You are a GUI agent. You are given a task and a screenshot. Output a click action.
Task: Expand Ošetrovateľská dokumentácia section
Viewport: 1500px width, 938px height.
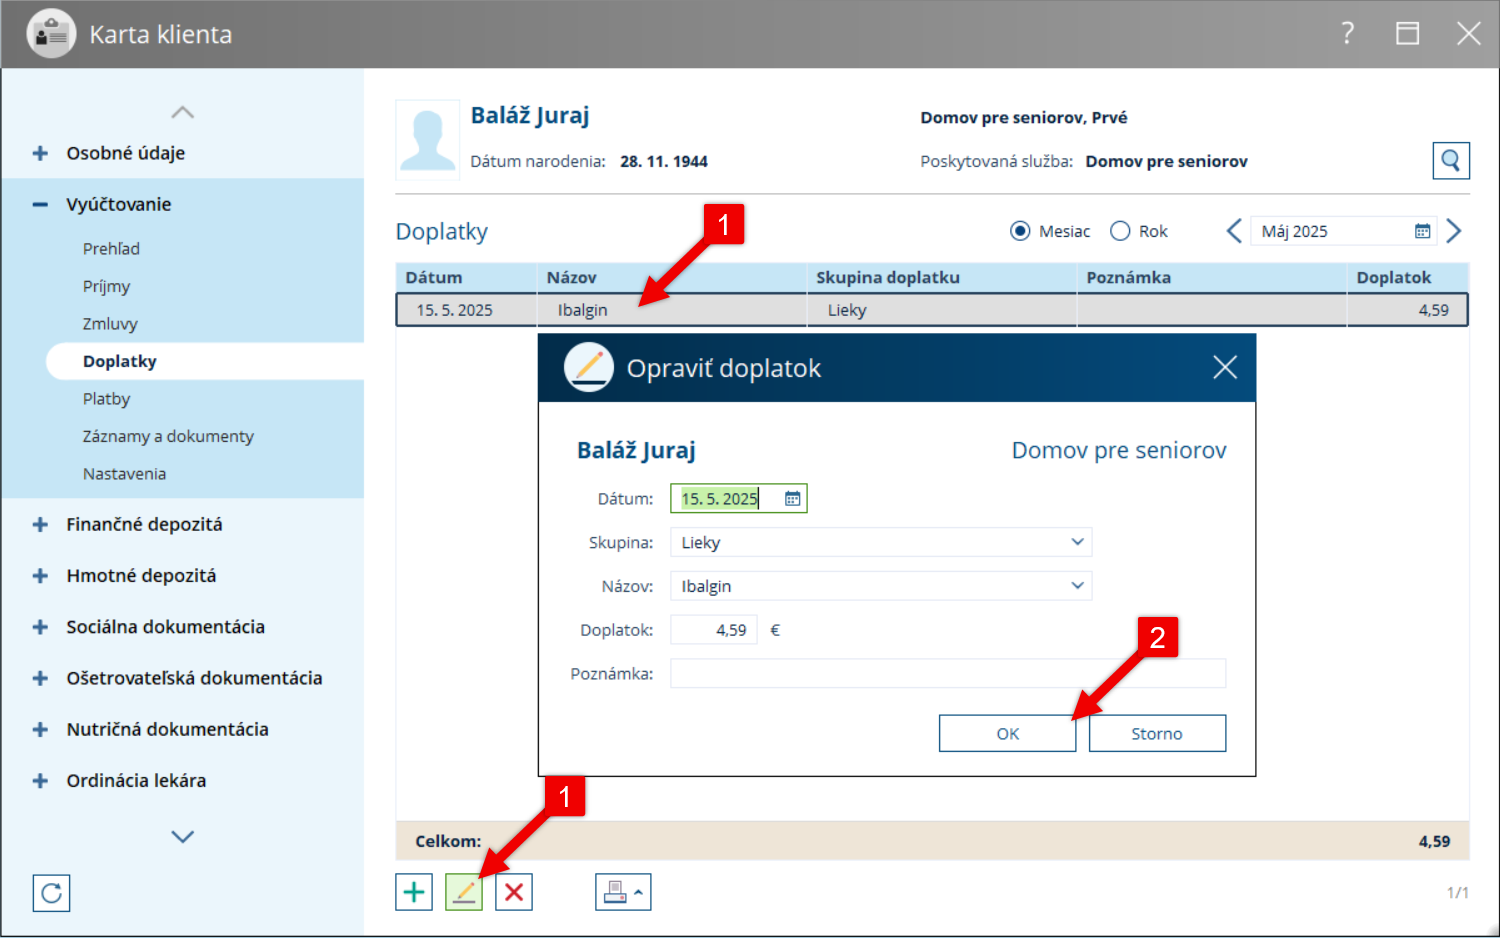(x=40, y=678)
